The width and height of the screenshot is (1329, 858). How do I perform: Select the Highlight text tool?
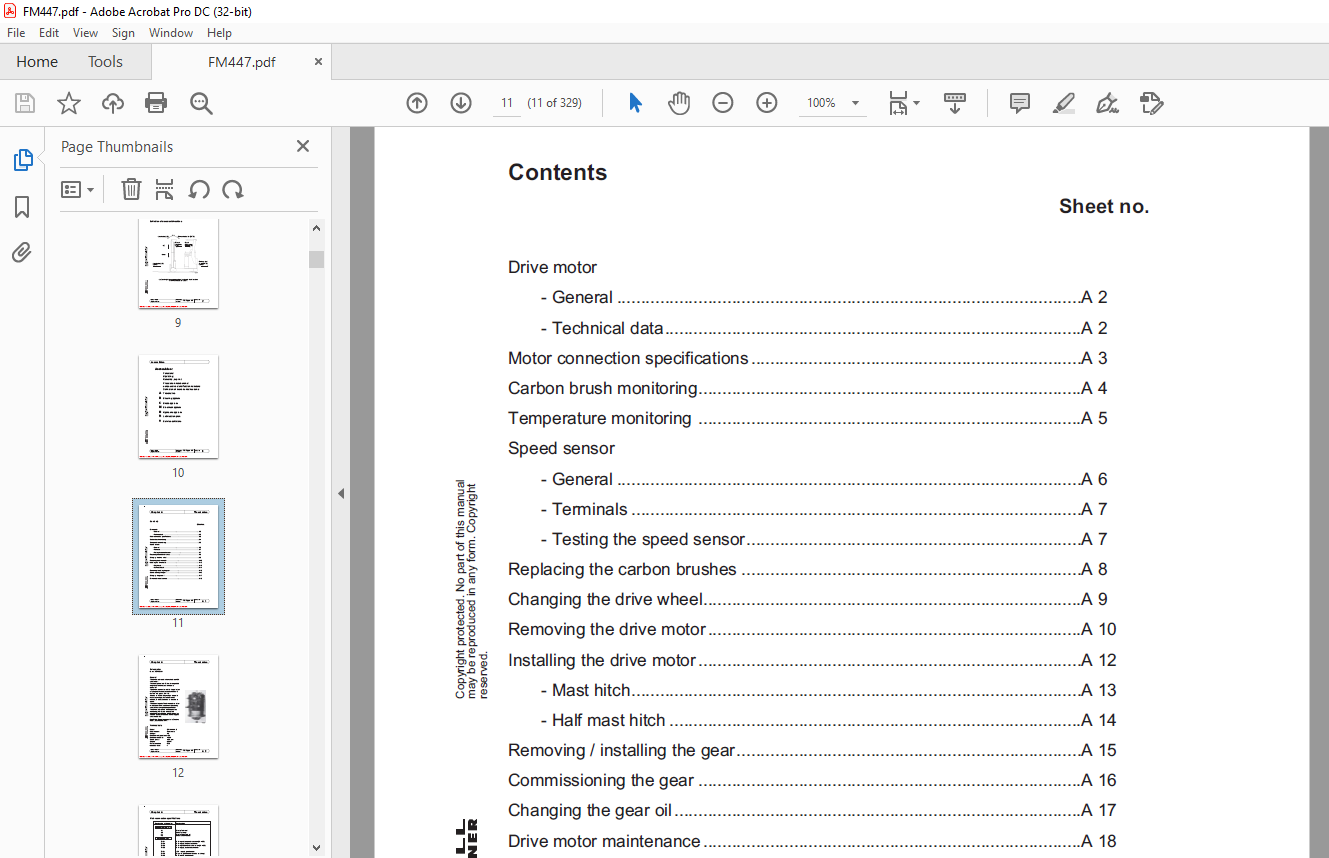[x=1063, y=103]
